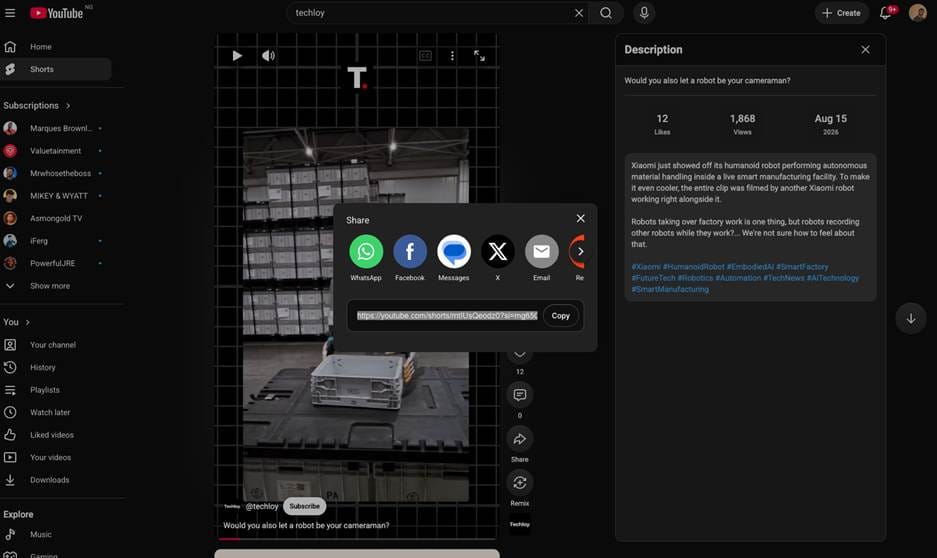This screenshot has width=937, height=558.
Task: Select Shorts in the sidebar
Action: click(x=56, y=69)
